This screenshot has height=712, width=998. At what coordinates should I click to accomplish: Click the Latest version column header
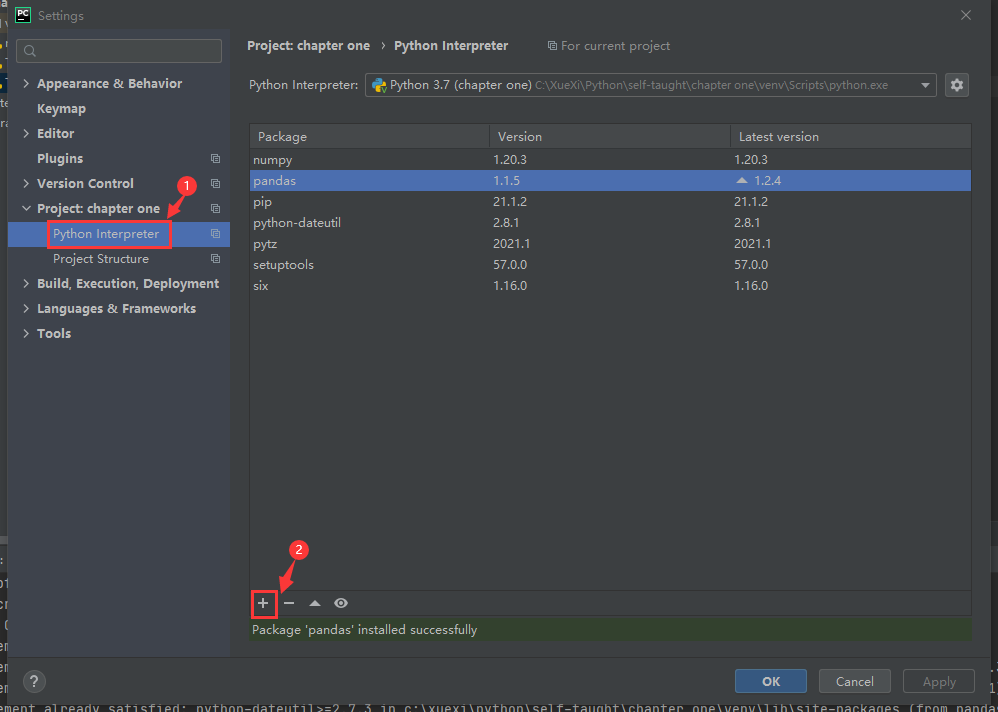[x=851, y=137]
